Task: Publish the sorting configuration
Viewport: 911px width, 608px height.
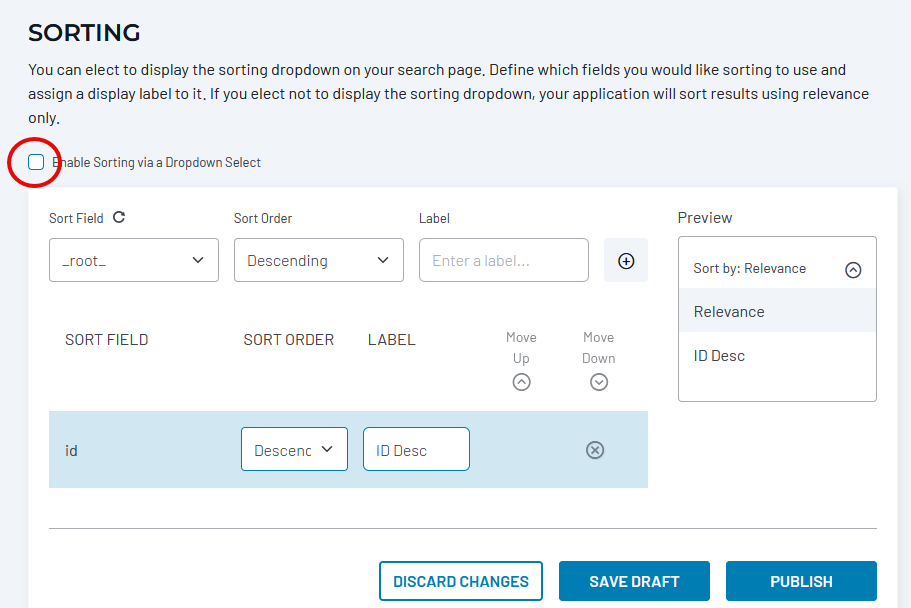Action: pos(801,581)
